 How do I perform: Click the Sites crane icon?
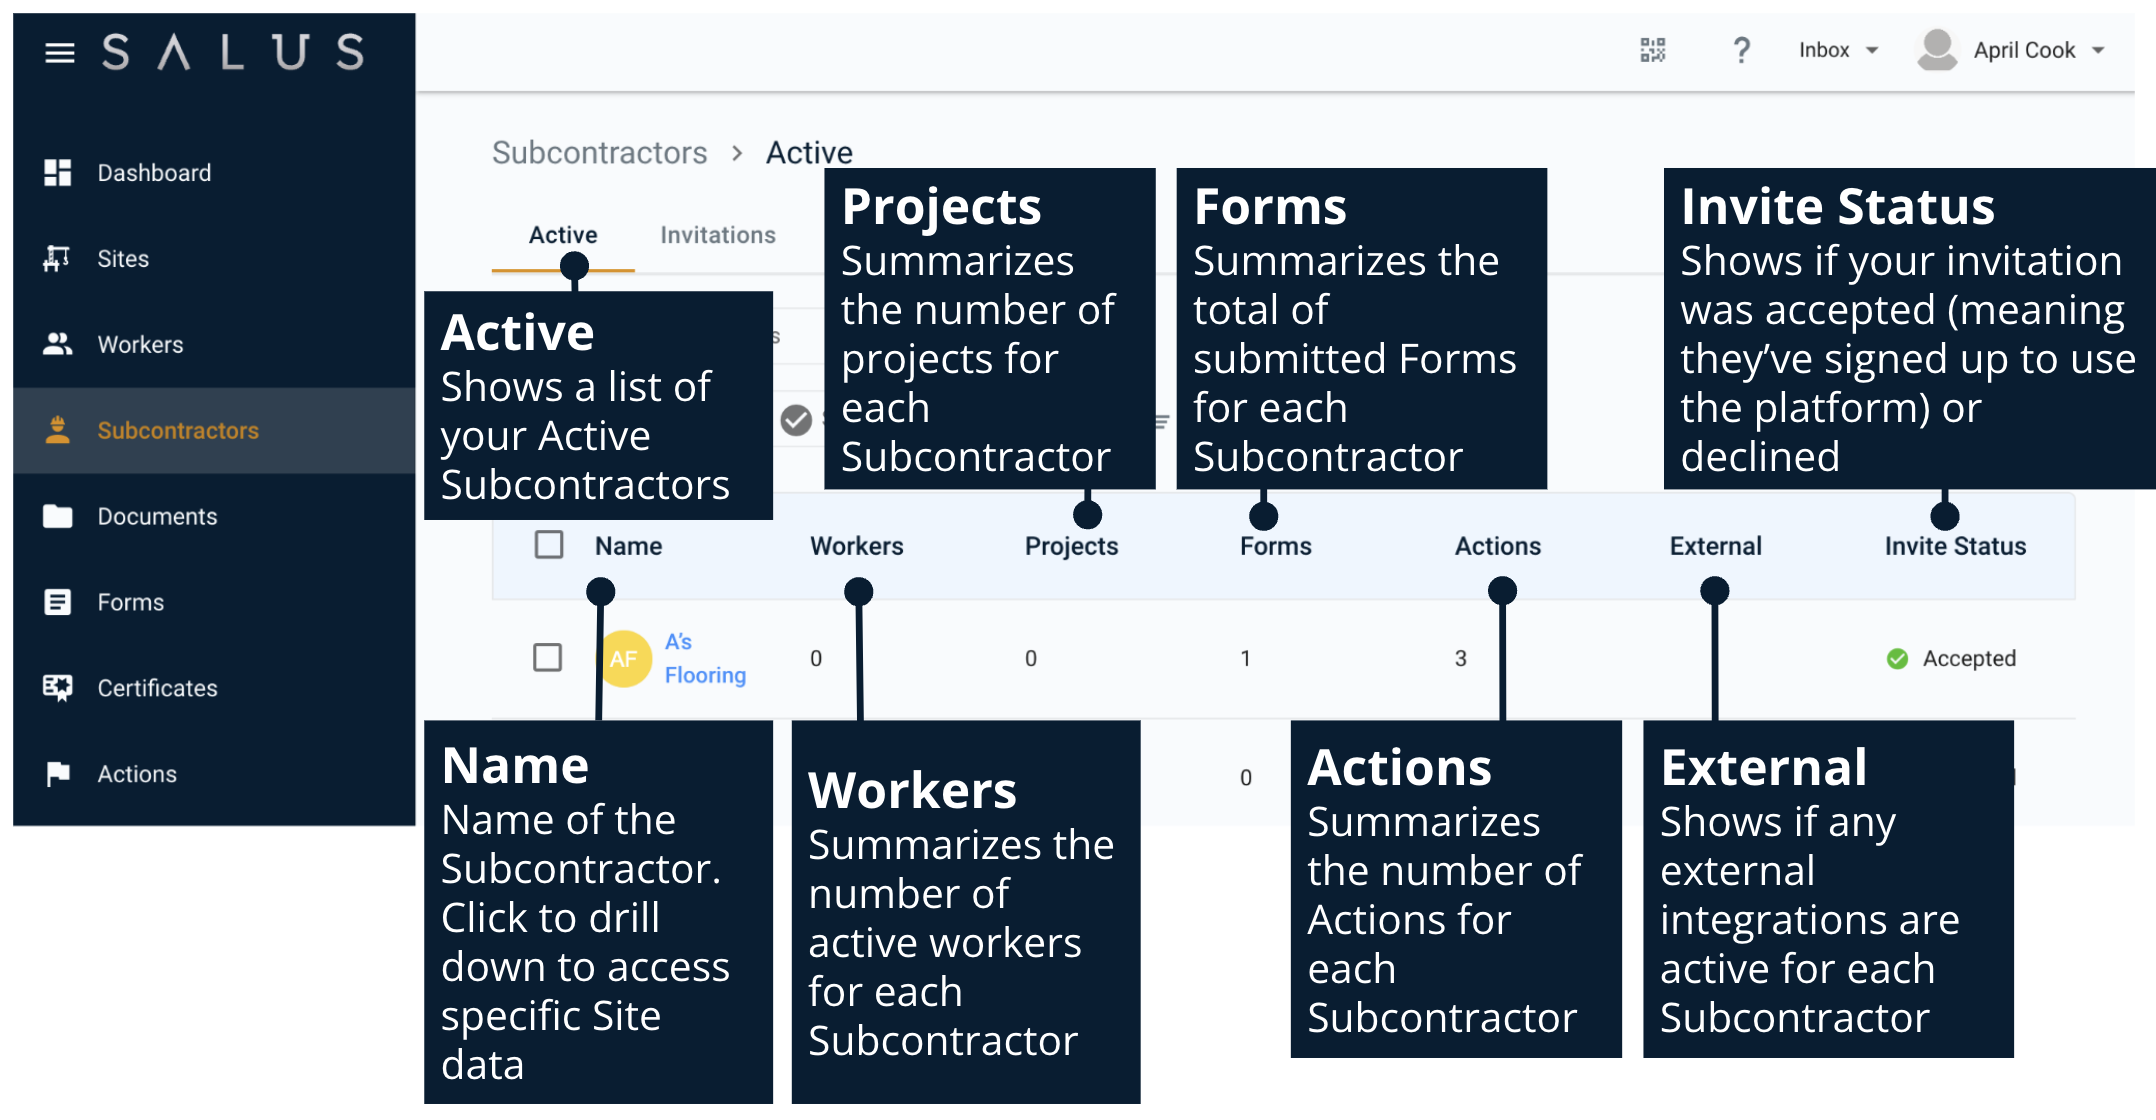point(58,259)
